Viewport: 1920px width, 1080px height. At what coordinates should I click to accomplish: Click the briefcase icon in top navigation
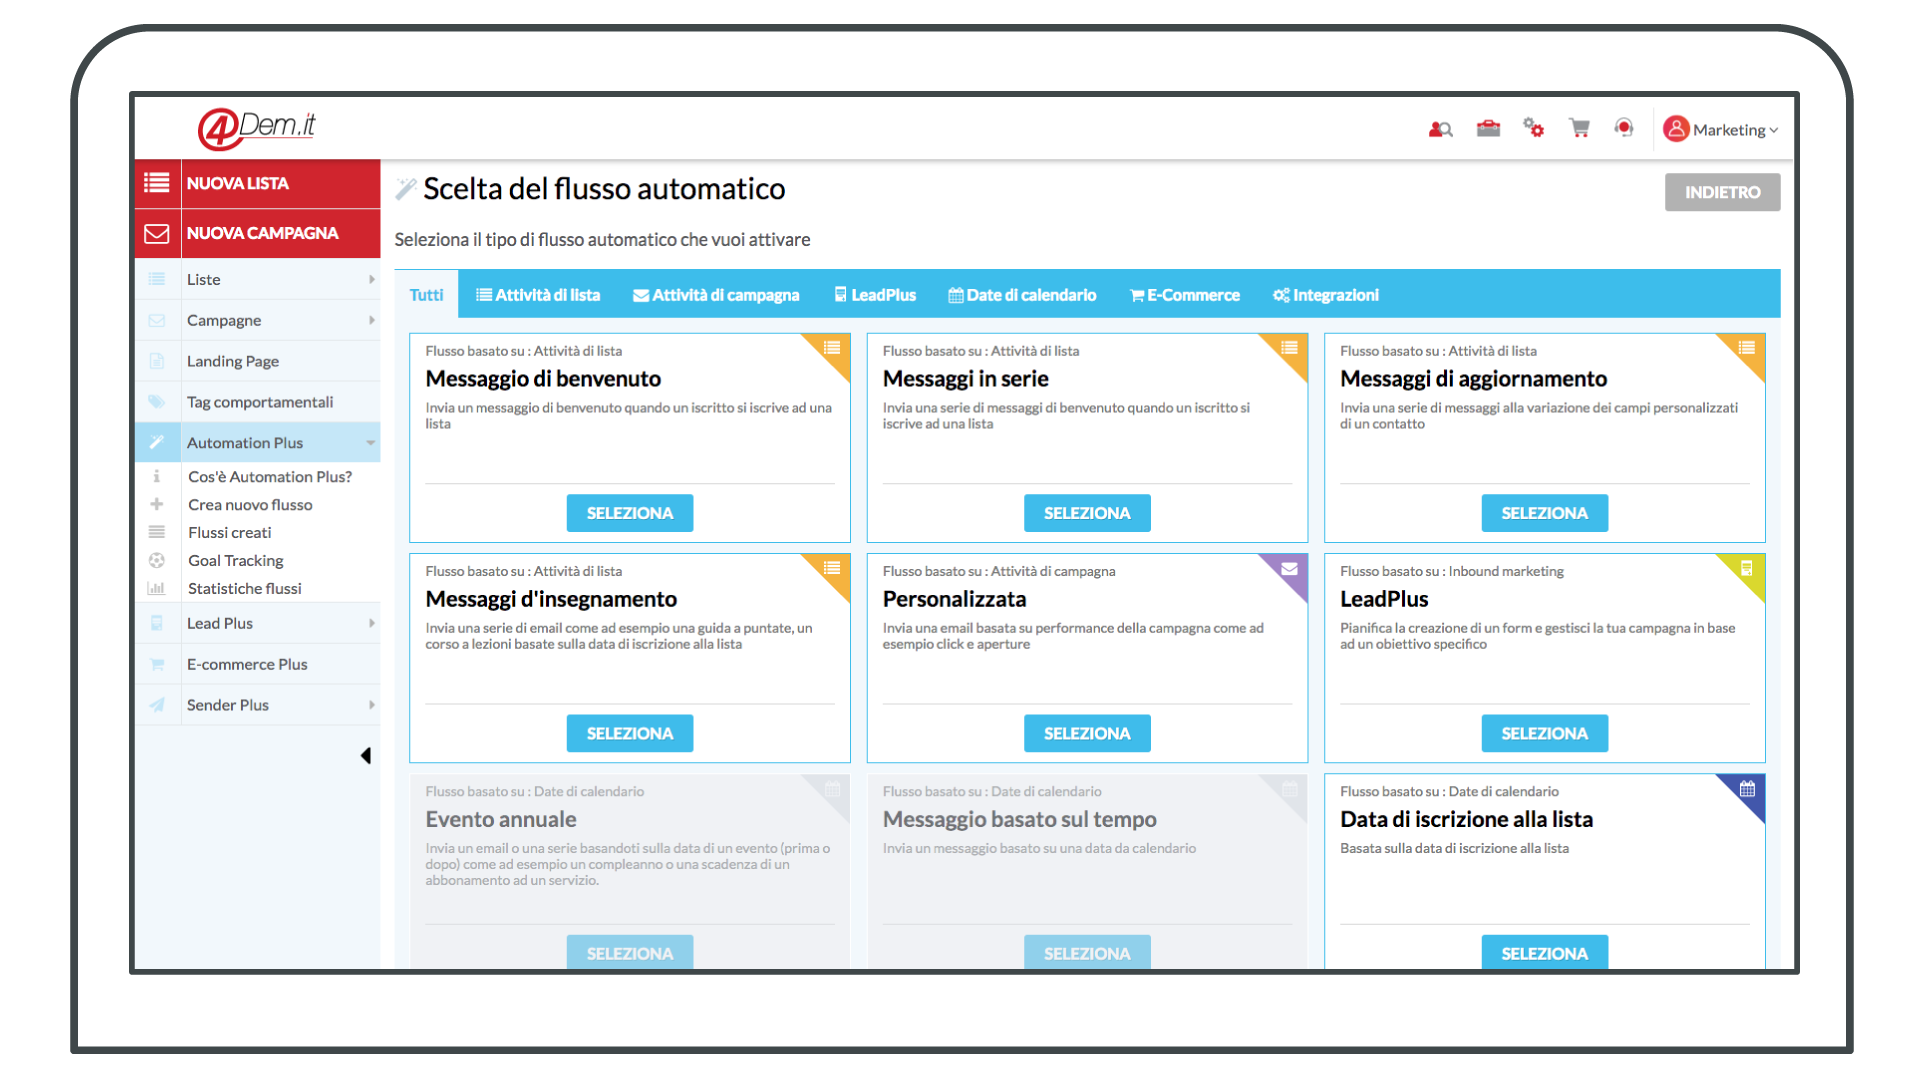(x=1486, y=128)
